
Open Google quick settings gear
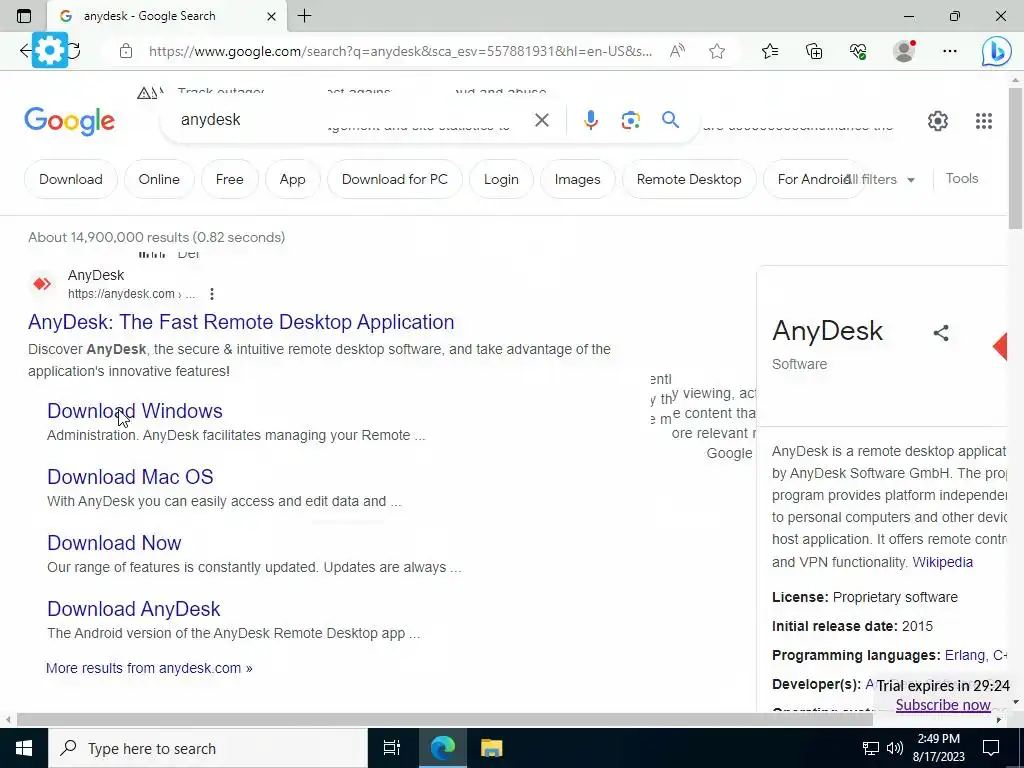pyautogui.click(x=937, y=121)
